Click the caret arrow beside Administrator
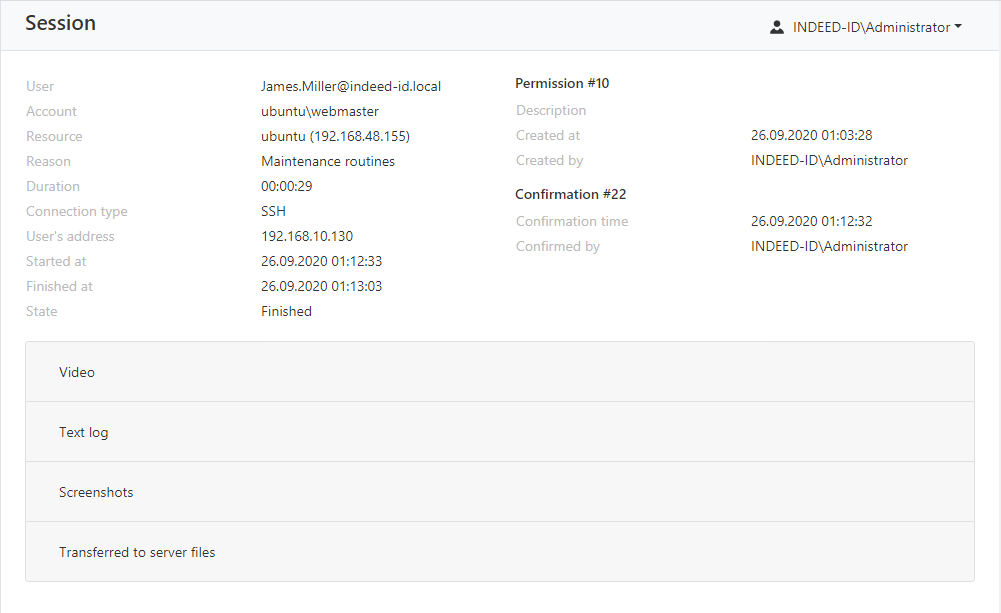Screen dimensions: 1001x613 tap(958, 27)
